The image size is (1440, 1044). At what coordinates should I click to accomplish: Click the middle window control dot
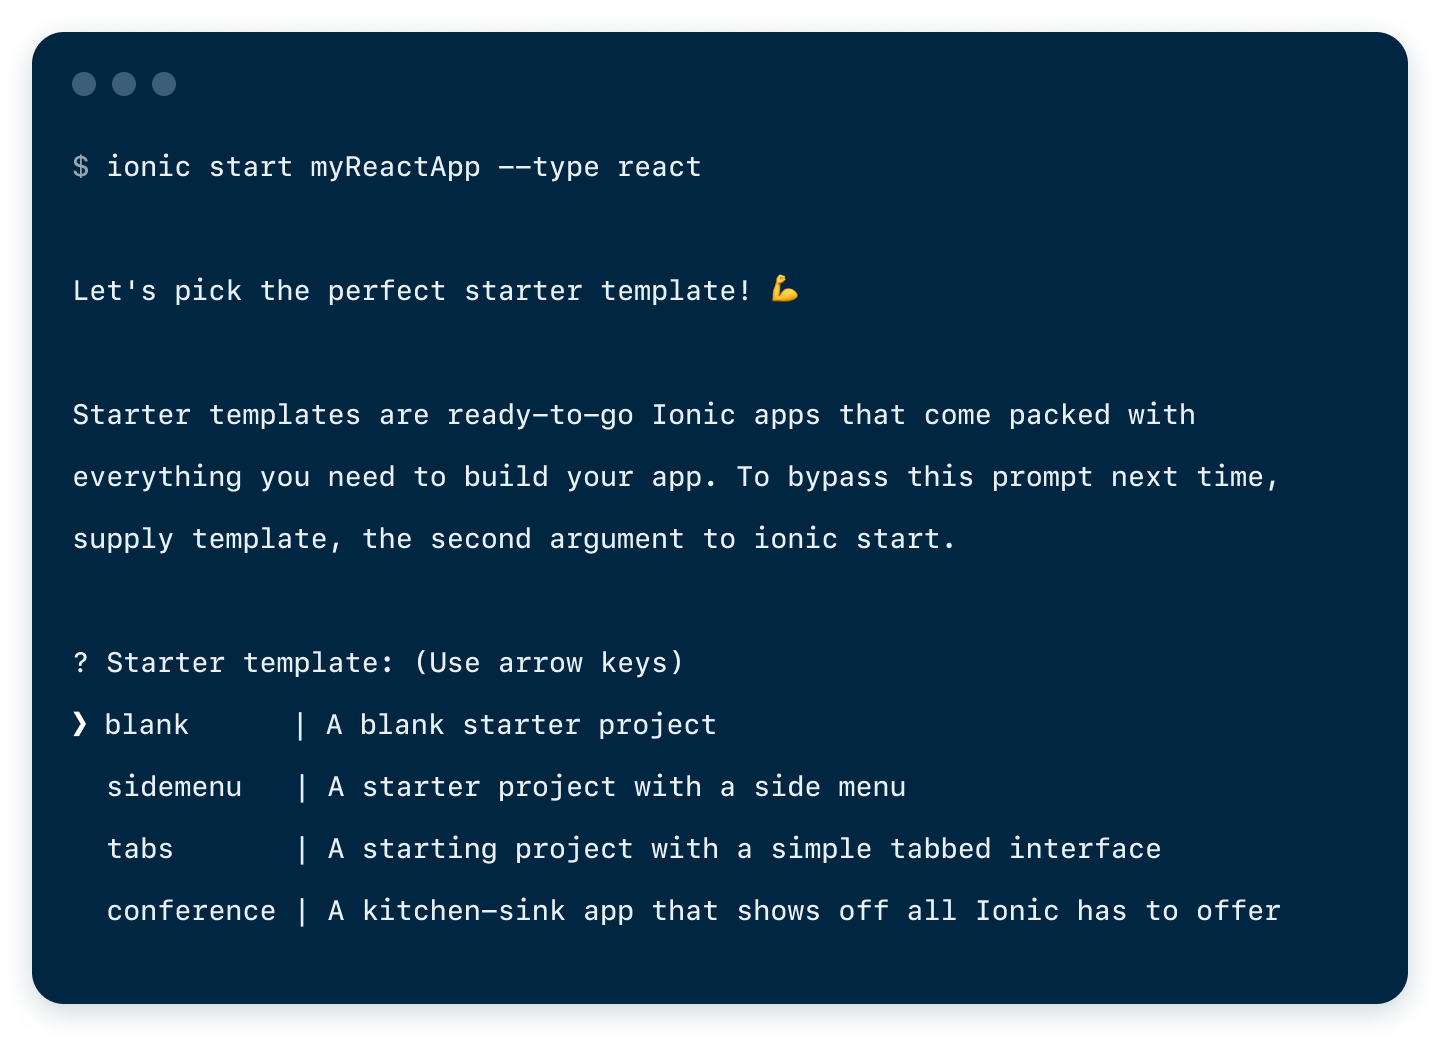pyautogui.click(x=124, y=84)
